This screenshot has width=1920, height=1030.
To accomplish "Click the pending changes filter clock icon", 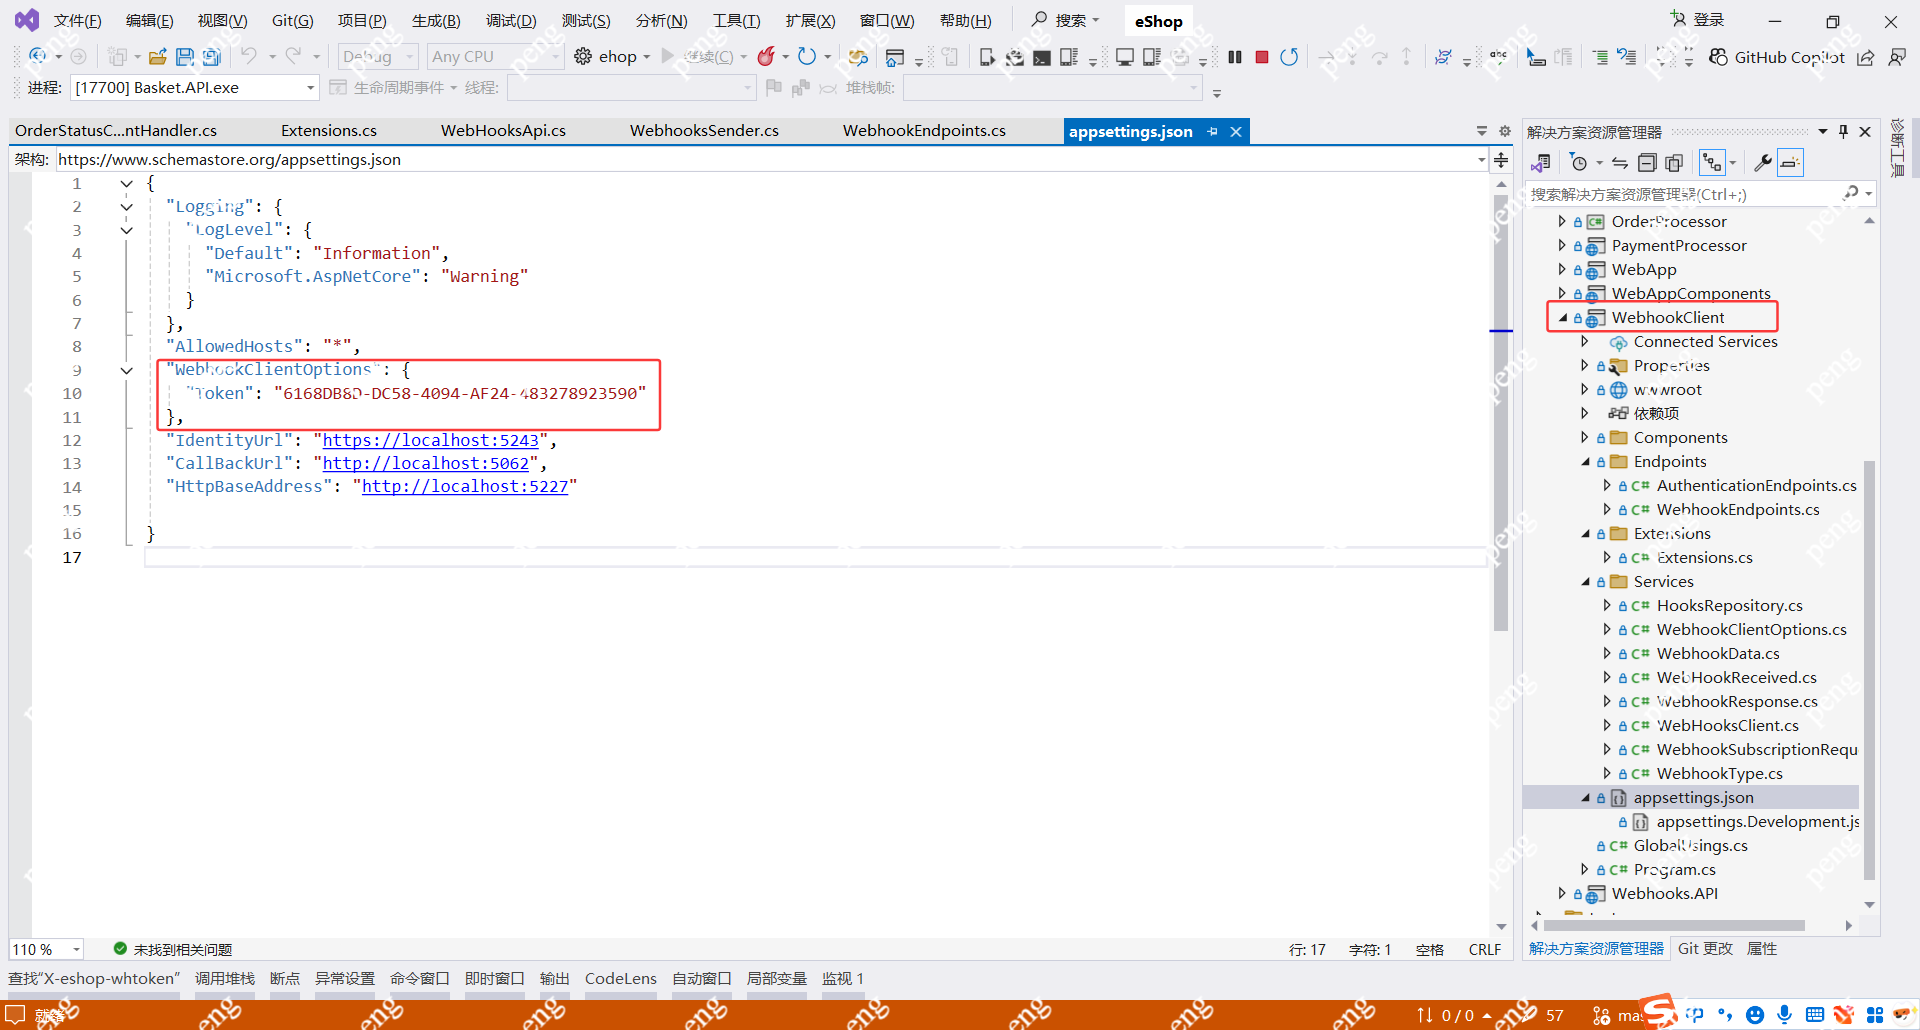I will tap(1579, 163).
